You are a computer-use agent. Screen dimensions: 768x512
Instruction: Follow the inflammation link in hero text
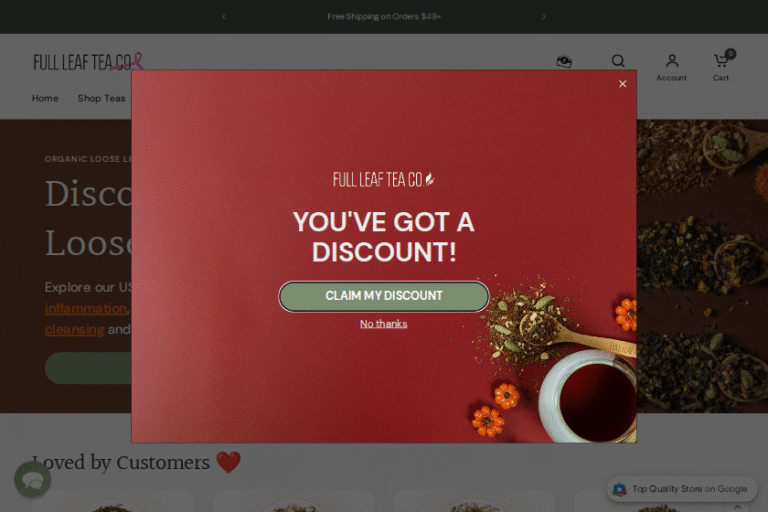(x=86, y=309)
